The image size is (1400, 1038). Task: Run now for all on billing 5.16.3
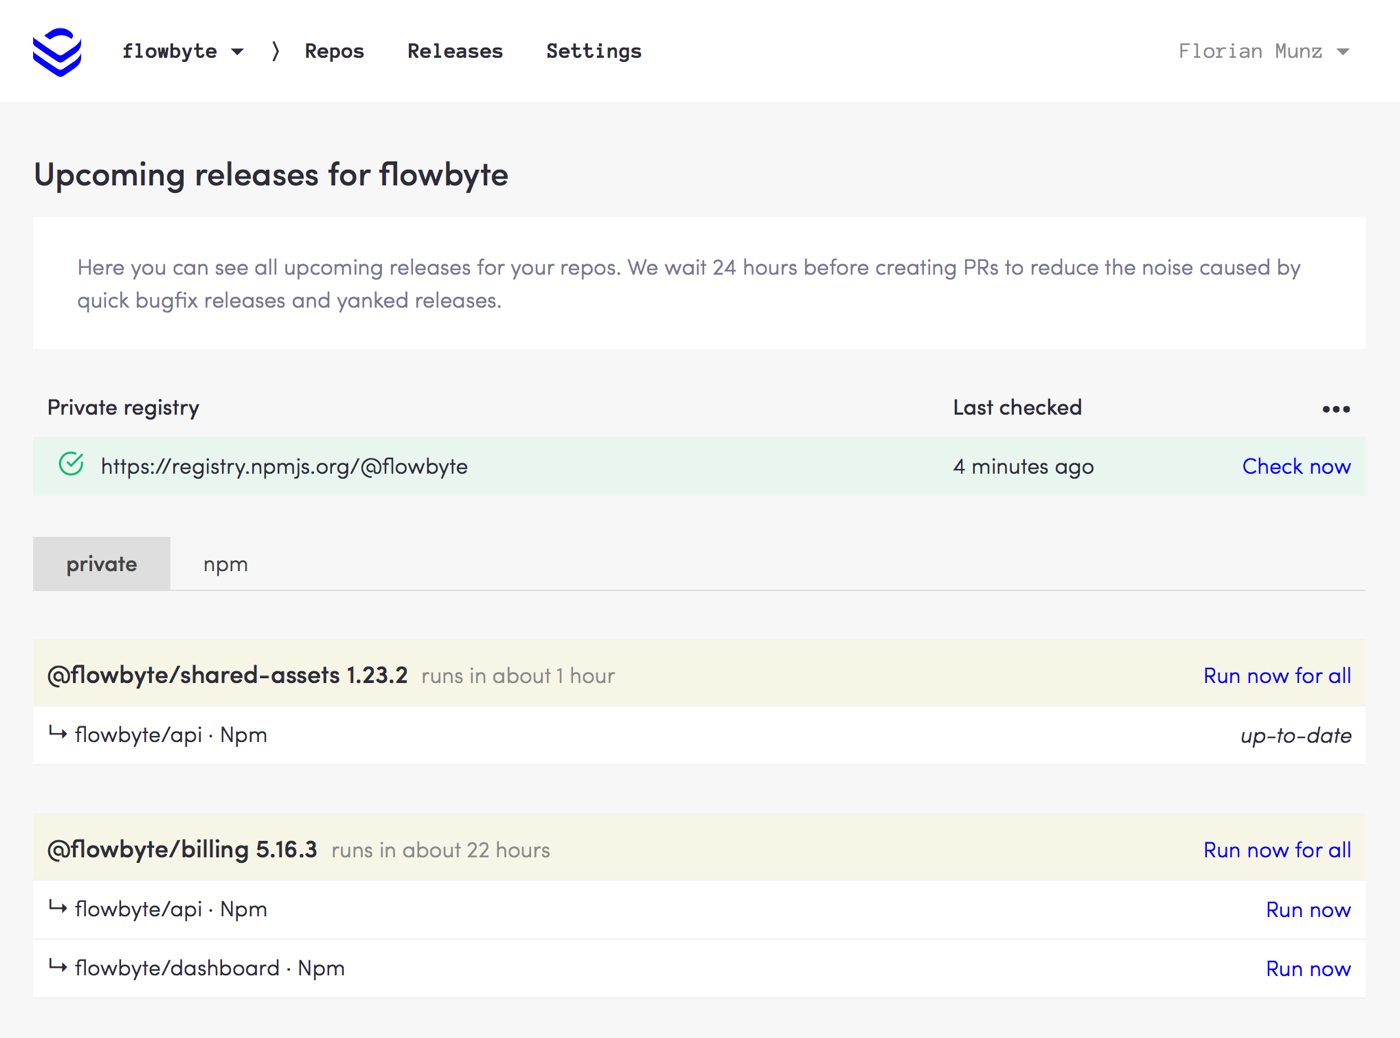pos(1276,850)
